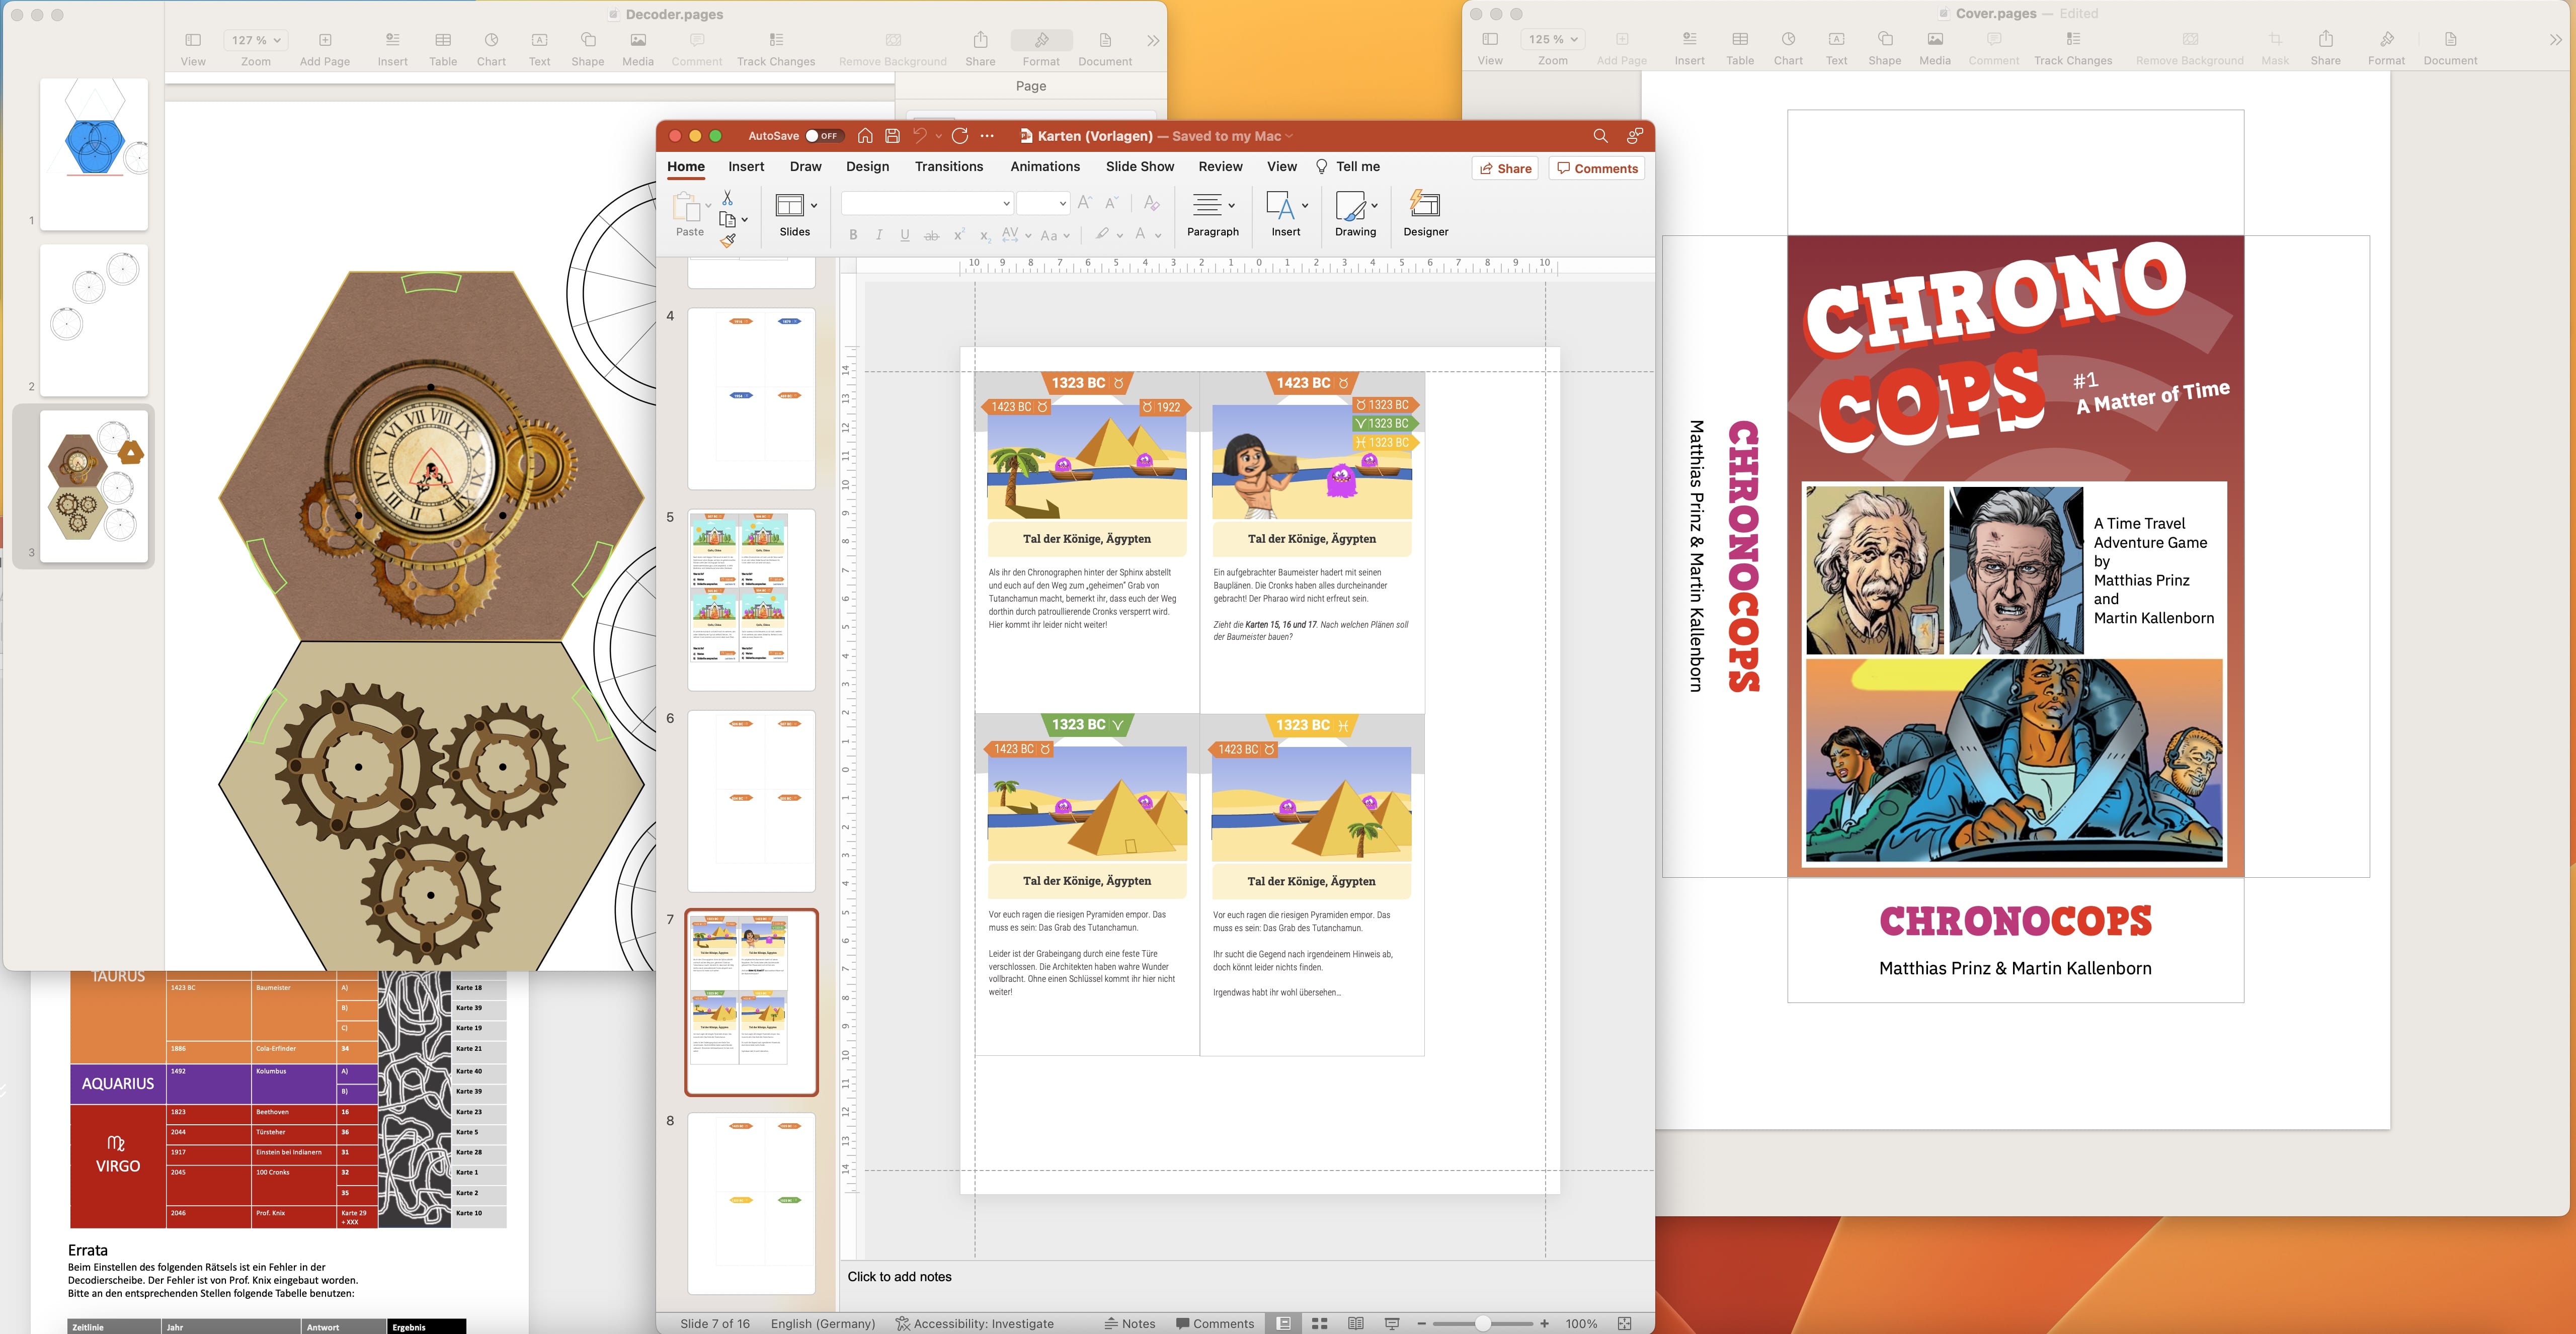This screenshot has width=2576, height=1334.
Task: Open the font size combo box
Action: click(x=1043, y=203)
